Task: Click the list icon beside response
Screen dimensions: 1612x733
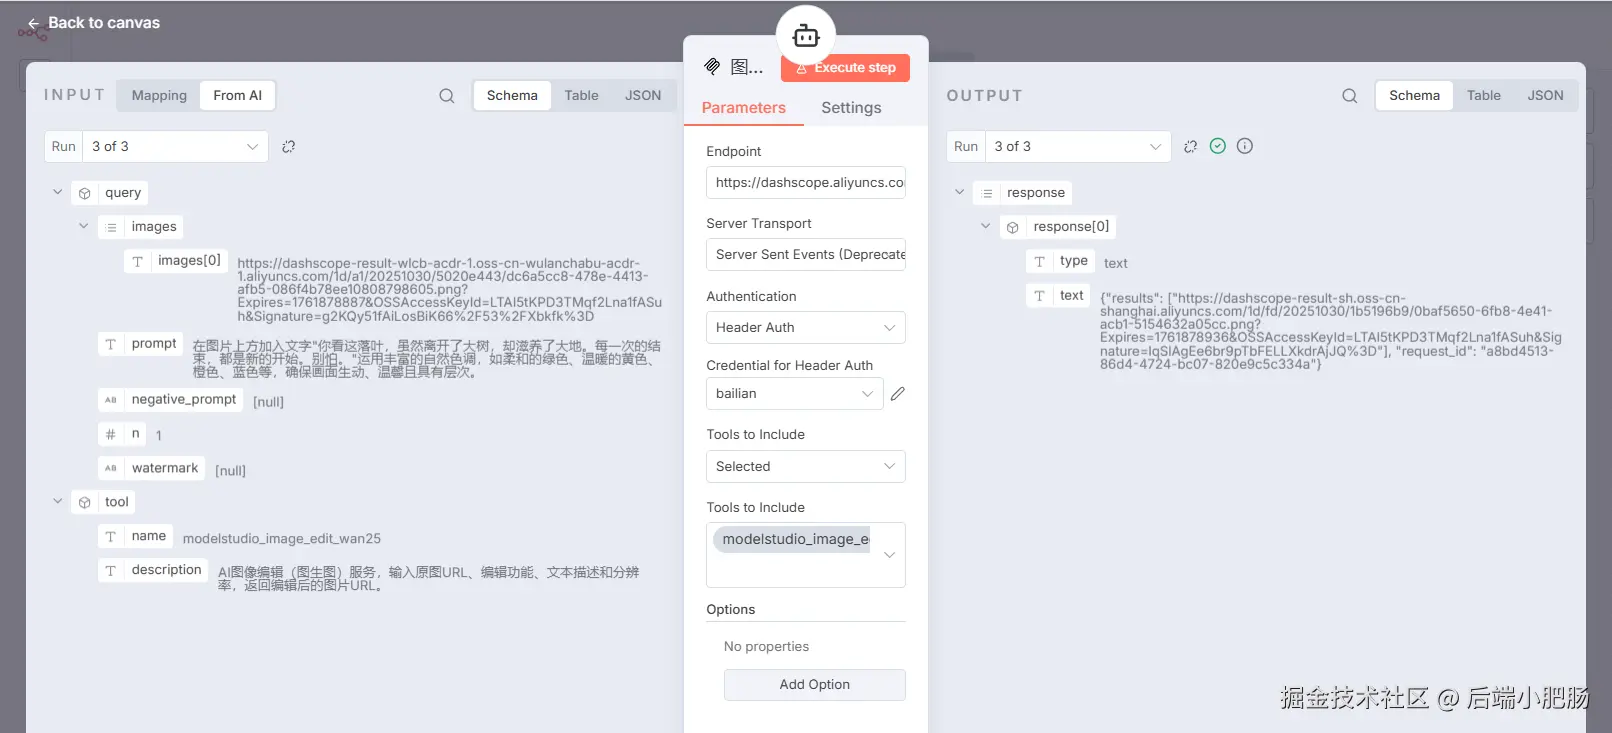Action: click(987, 193)
